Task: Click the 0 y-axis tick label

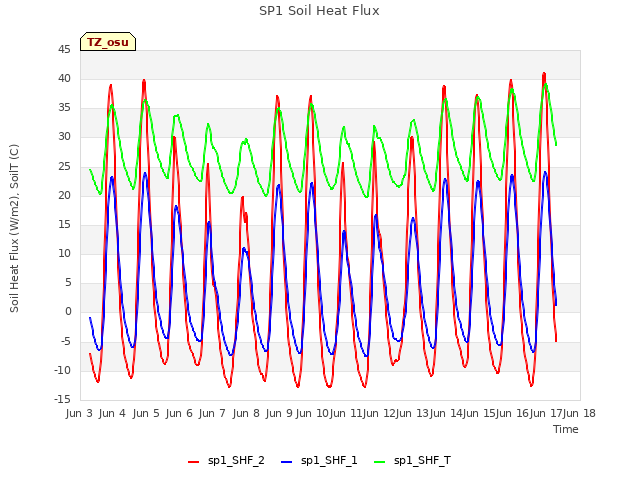Action: tap(68, 311)
